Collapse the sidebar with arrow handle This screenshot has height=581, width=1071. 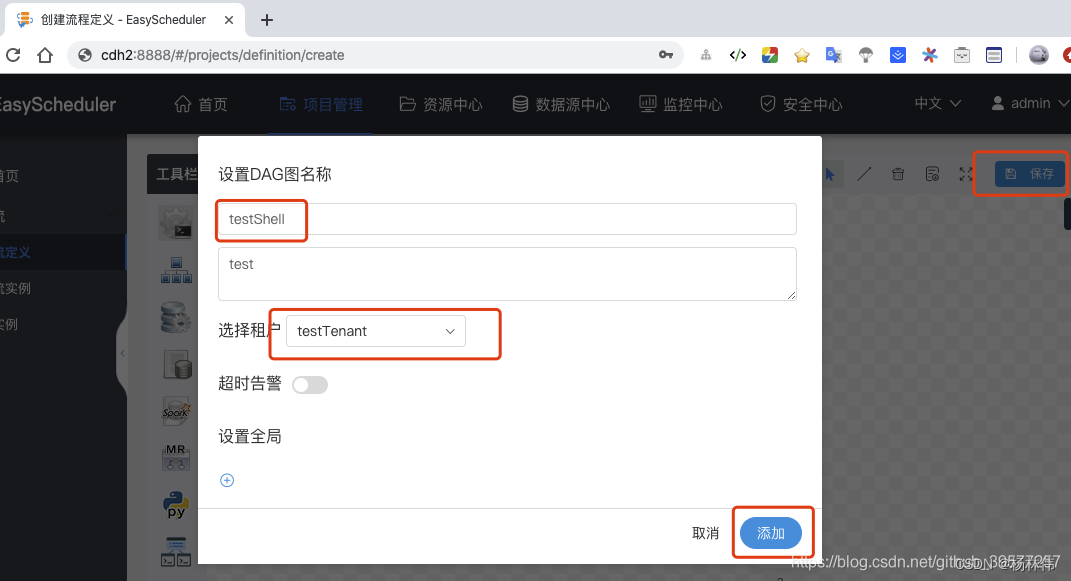(x=122, y=353)
